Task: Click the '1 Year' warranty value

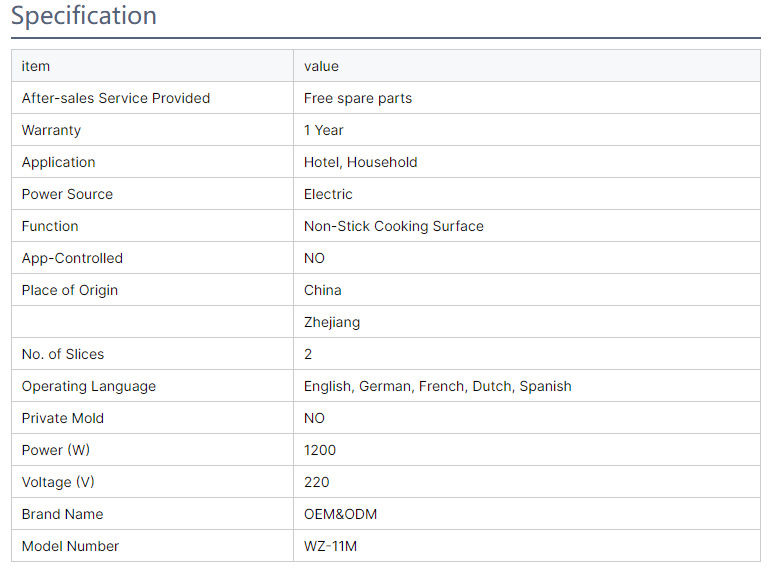Action: tap(323, 130)
